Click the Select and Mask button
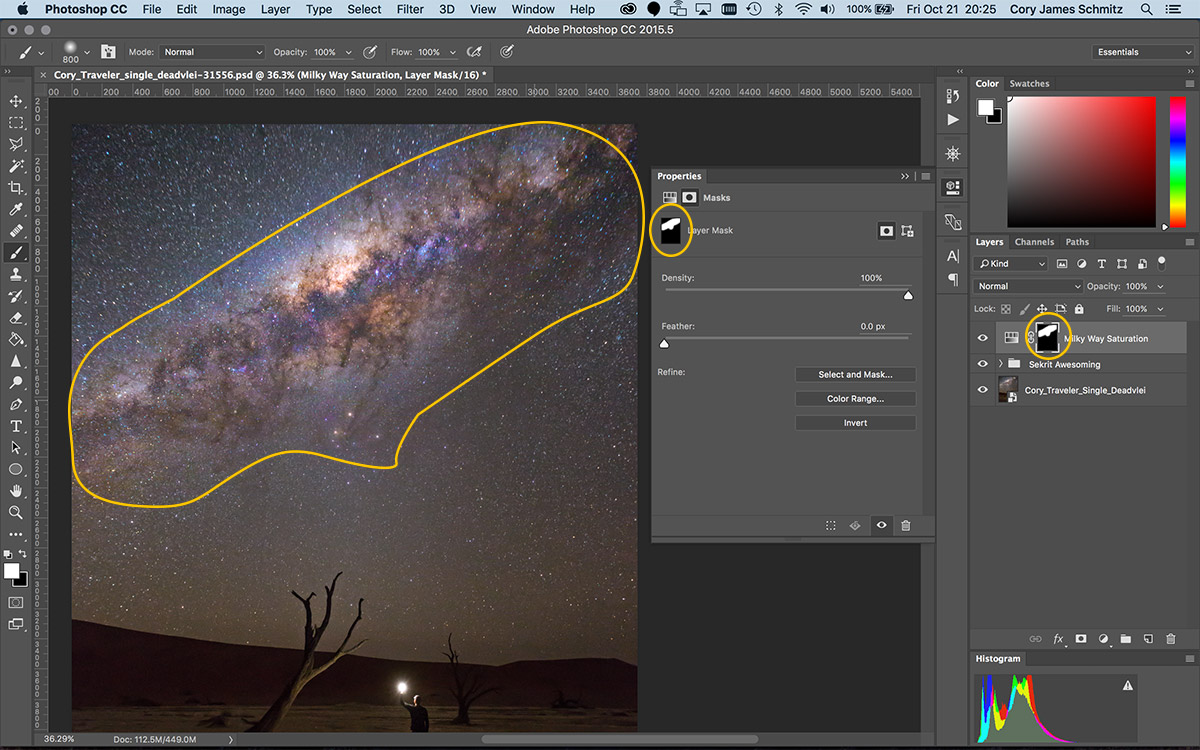Viewport: 1200px width, 750px height. 855,374
